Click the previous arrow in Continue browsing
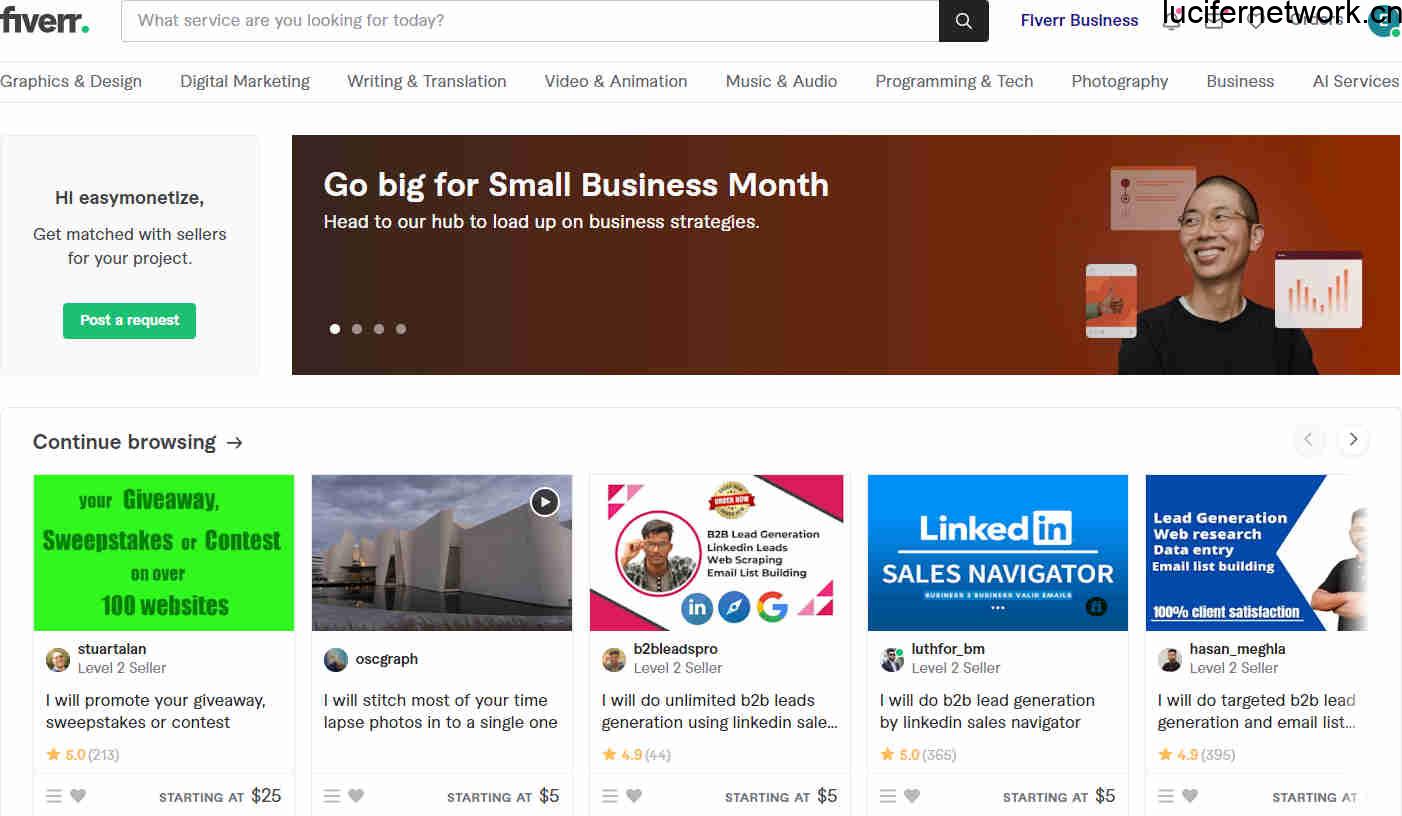Image resolution: width=1402 pixels, height=816 pixels. click(x=1308, y=439)
